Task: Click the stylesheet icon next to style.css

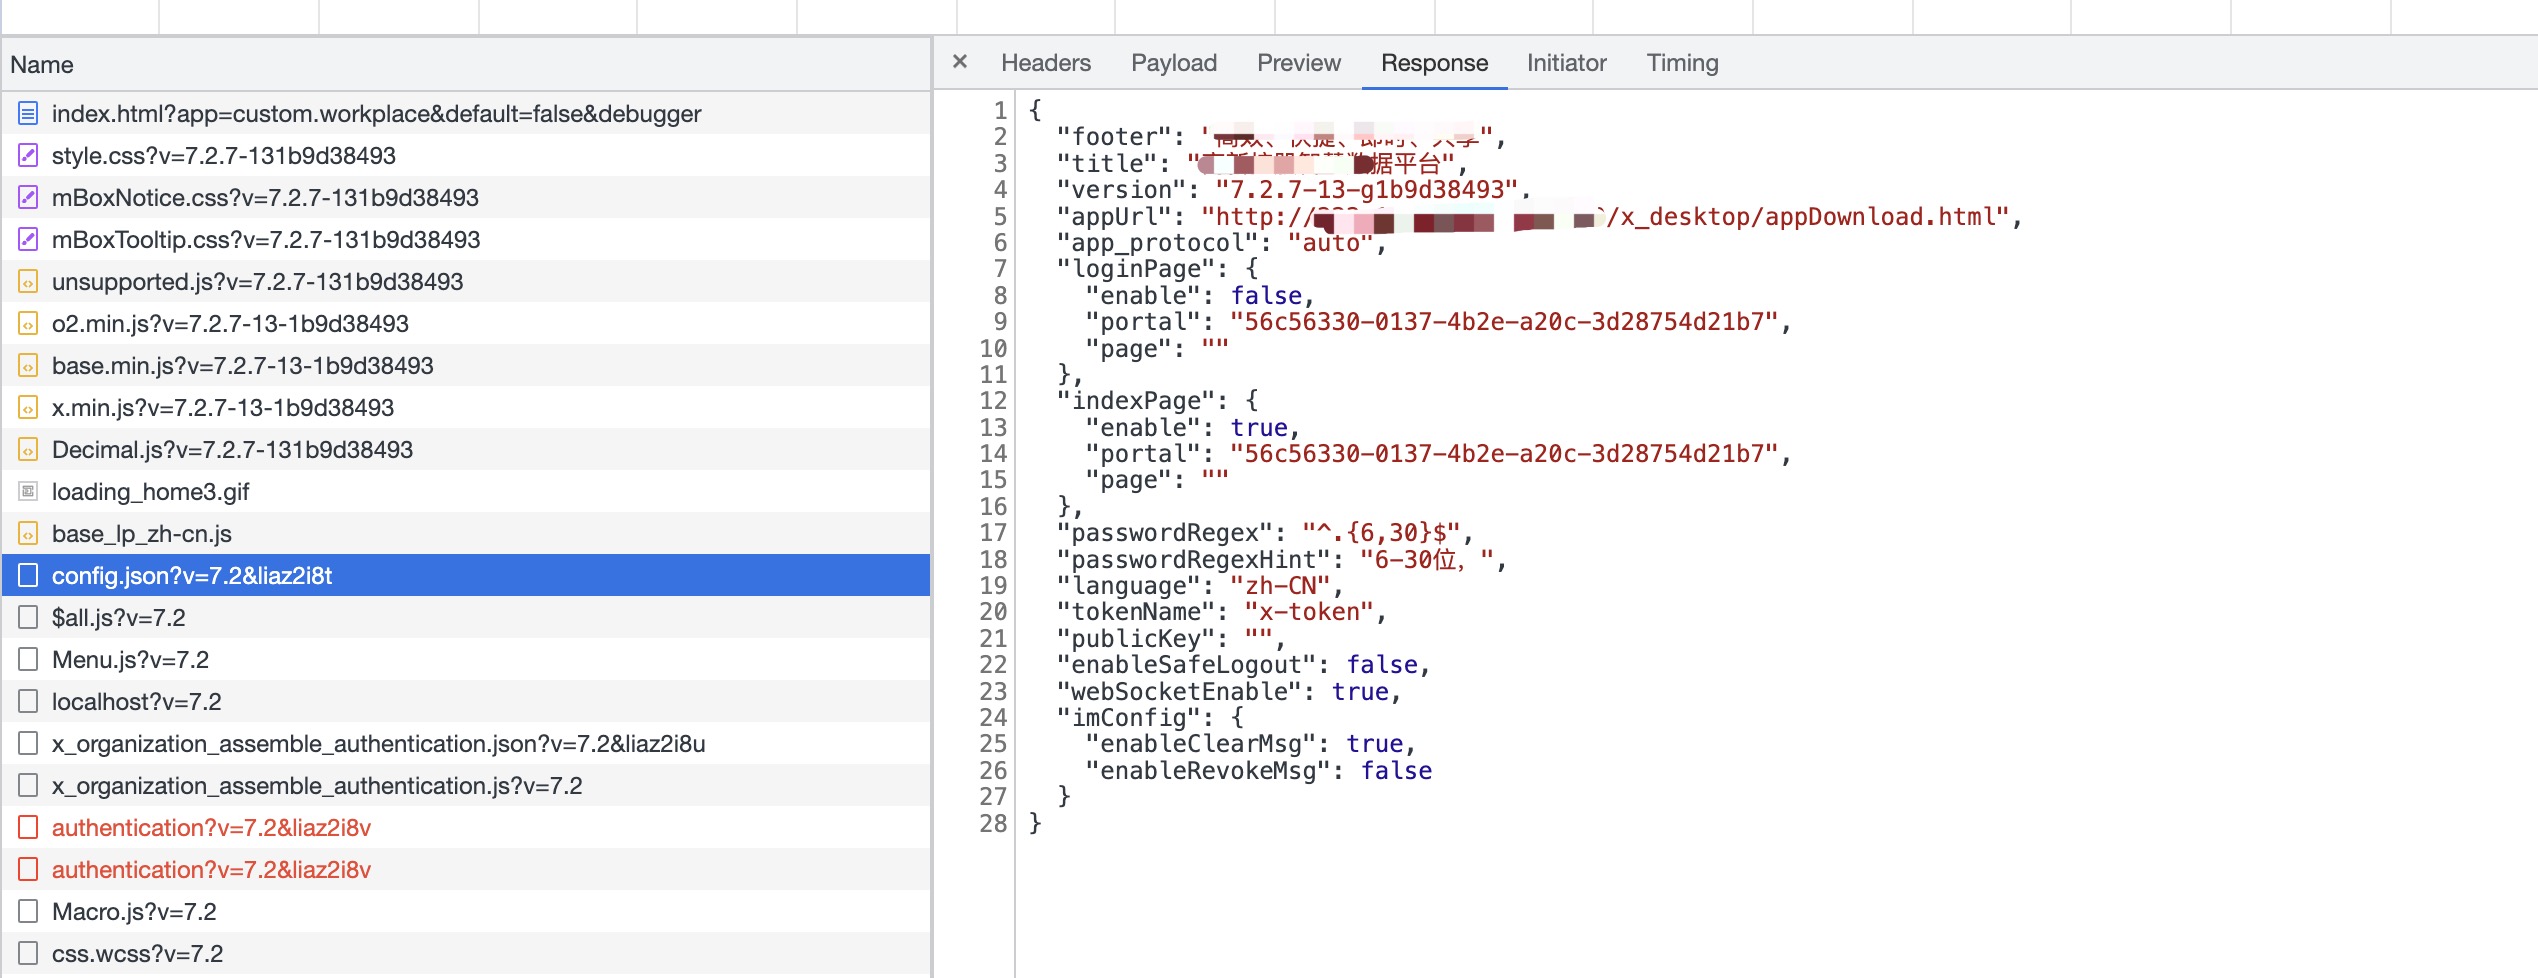Action: click(x=28, y=156)
